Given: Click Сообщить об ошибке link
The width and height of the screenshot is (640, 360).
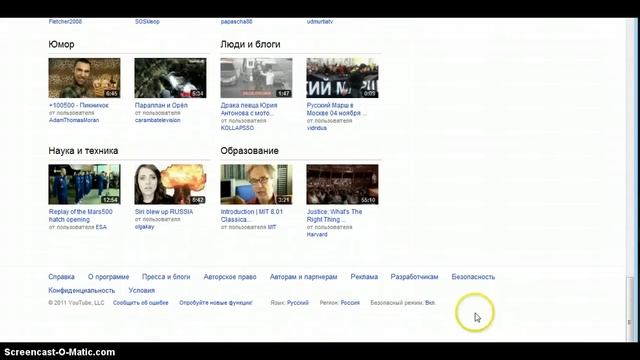Looking at the screenshot, I should (x=140, y=303).
